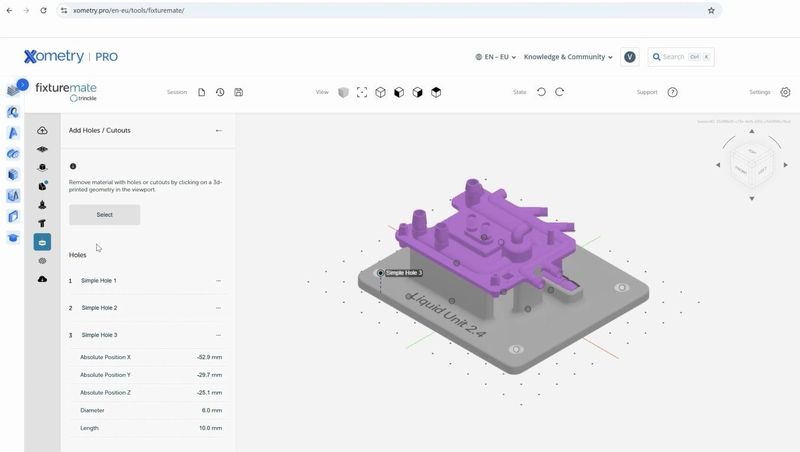Open session history clock icon
Viewport: 800px width, 452px height.
pyautogui.click(x=220, y=92)
